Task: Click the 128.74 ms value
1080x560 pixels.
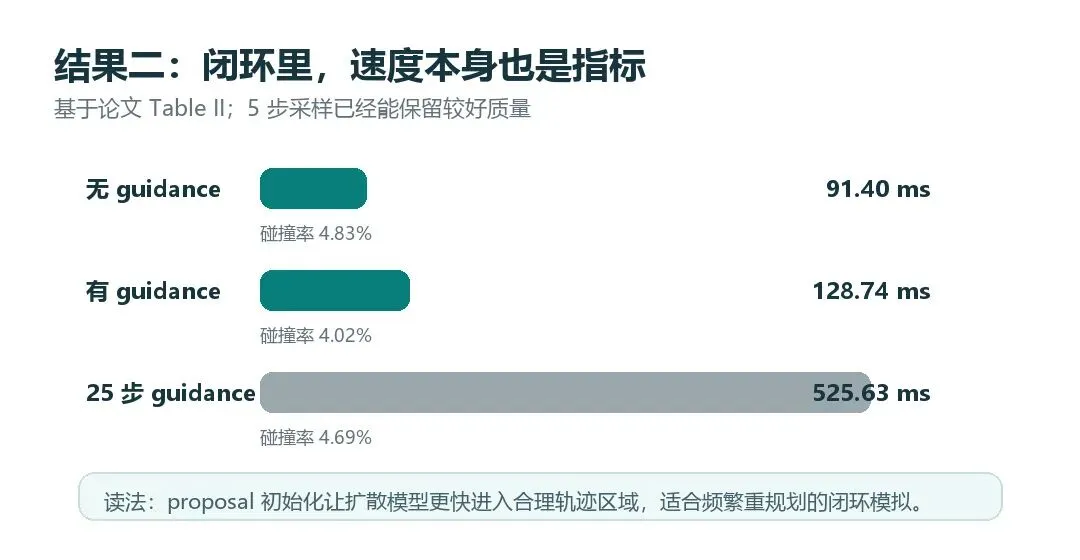Action: click(x=871, y=291)
